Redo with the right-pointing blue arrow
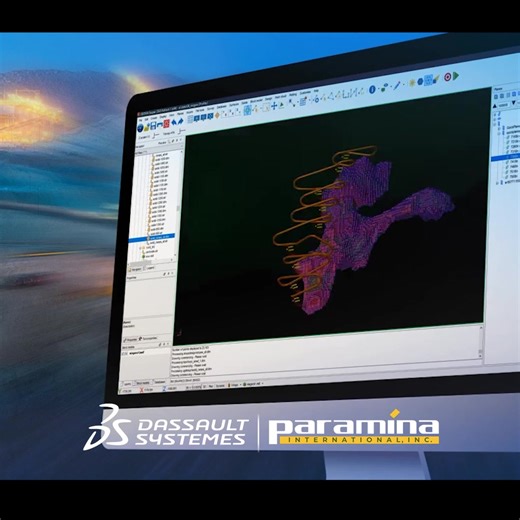520x520 pixels. (181, 121)
